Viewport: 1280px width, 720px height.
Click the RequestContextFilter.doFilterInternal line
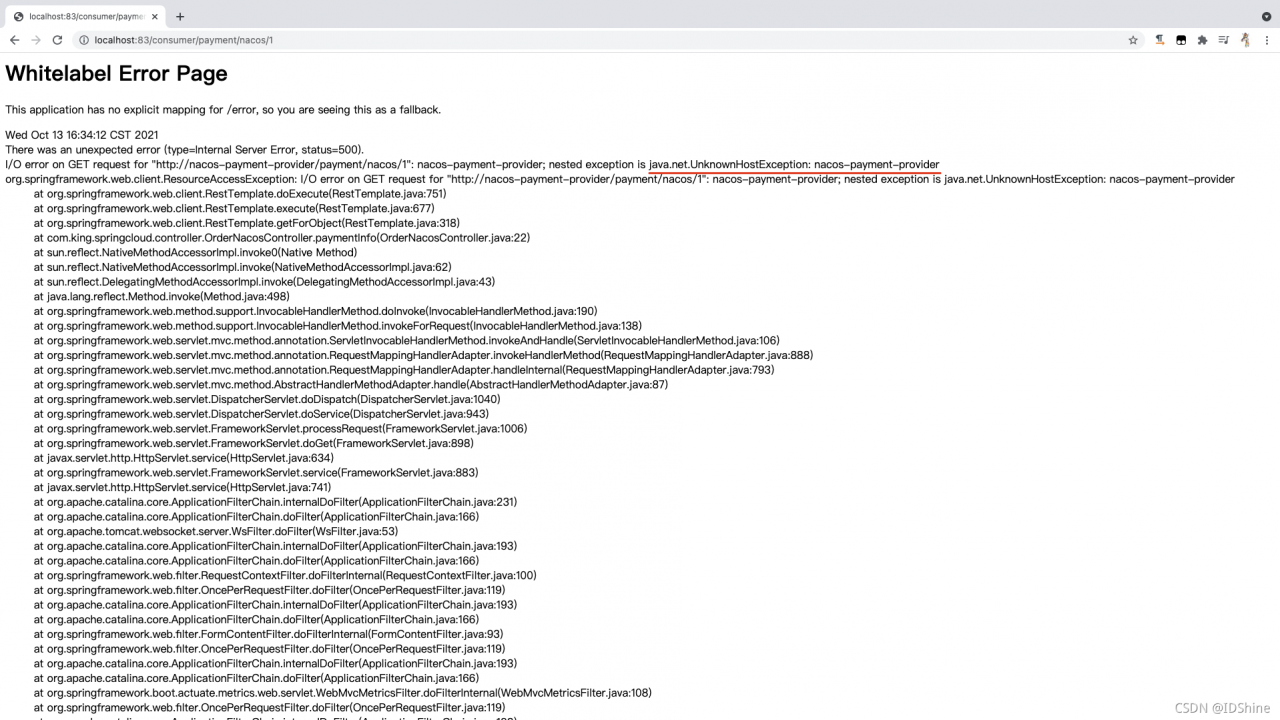[285, 575]
